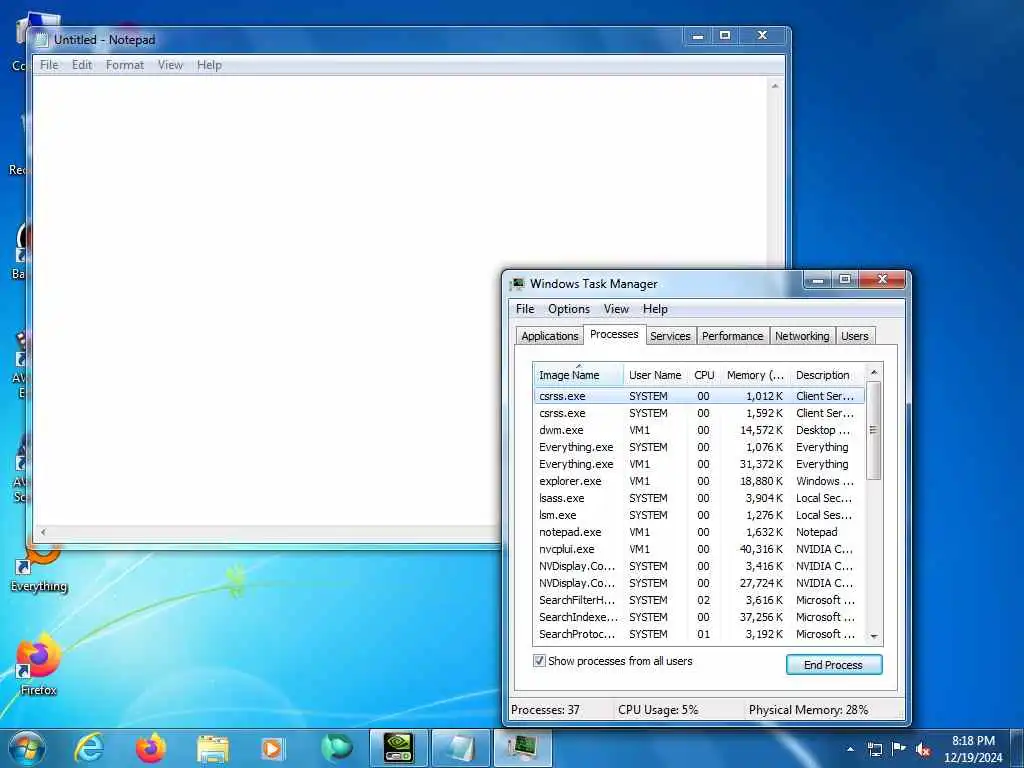Screen dimensions: 1024x768
Task: Select NVDisplay.Co... row using 27,724 K
Action: click(x=699, y=583)
